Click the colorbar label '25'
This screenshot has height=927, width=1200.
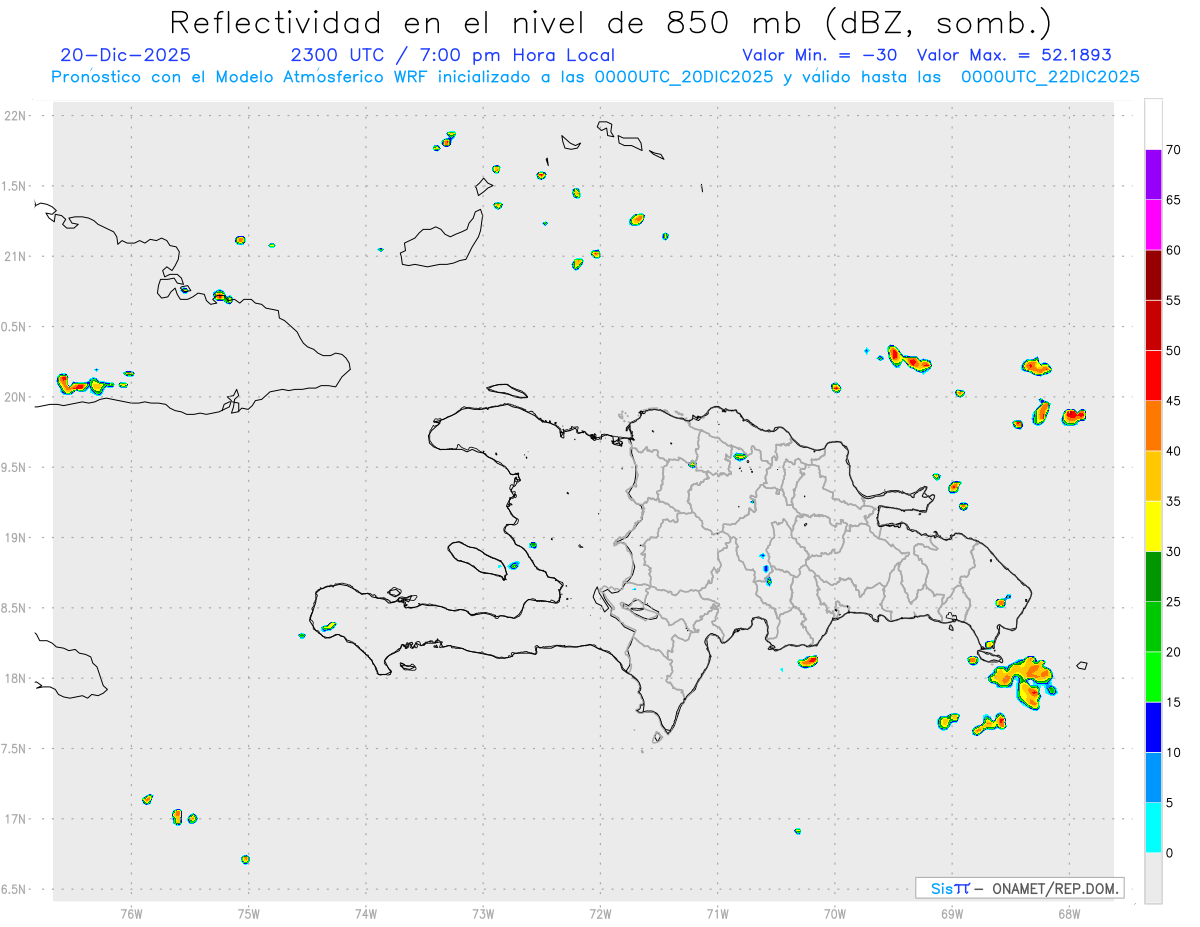click(x=1174, y=602)
